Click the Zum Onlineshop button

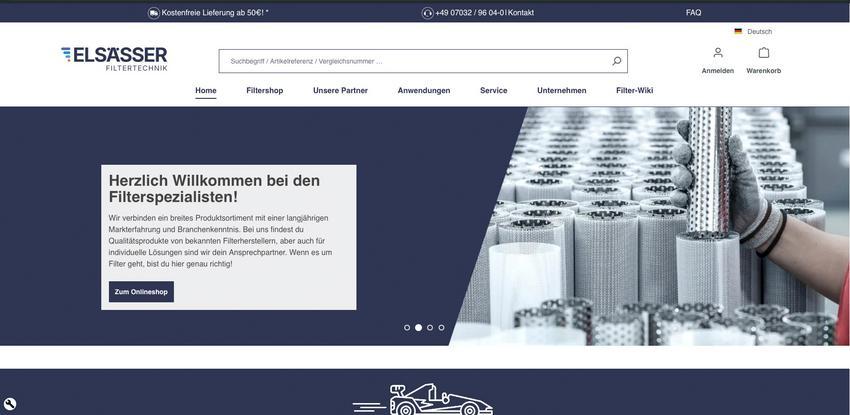pos(141,291)
